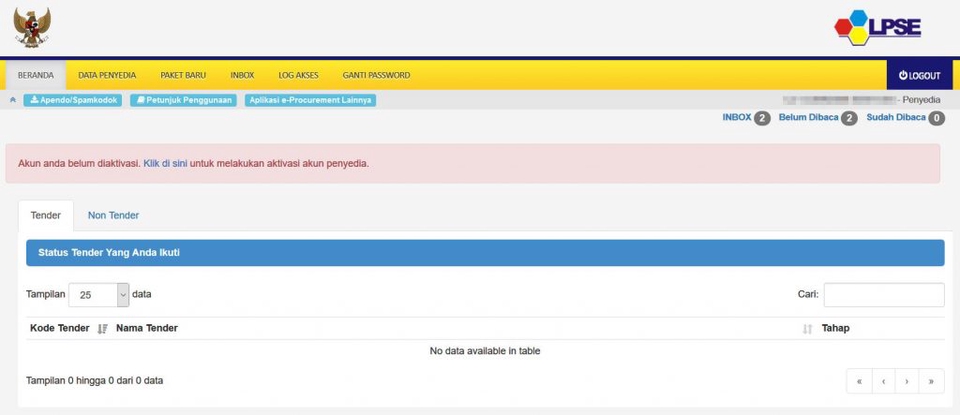Click the Garuda emblem logo
Screen dimensions: 960x415
[32, 28]
